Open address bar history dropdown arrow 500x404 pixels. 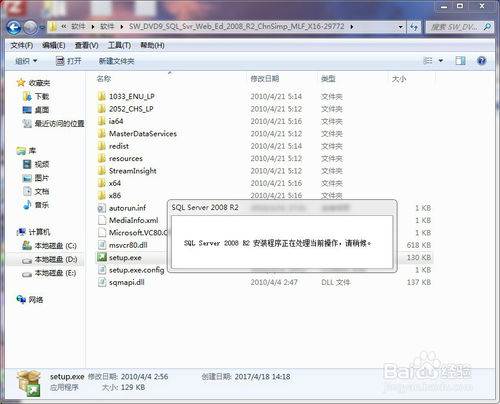[x=400, y=27]
